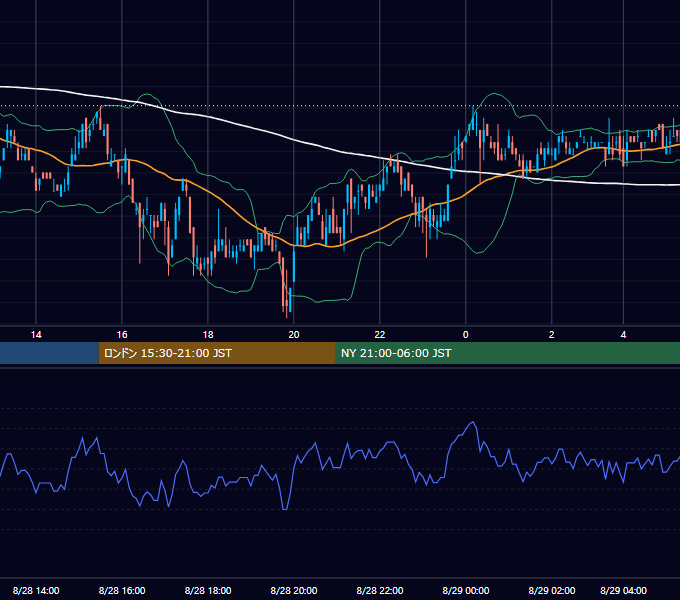The image size is (680, 600).
Task: Click hour 0 on the price chart axis
Action: click(466, 334)
